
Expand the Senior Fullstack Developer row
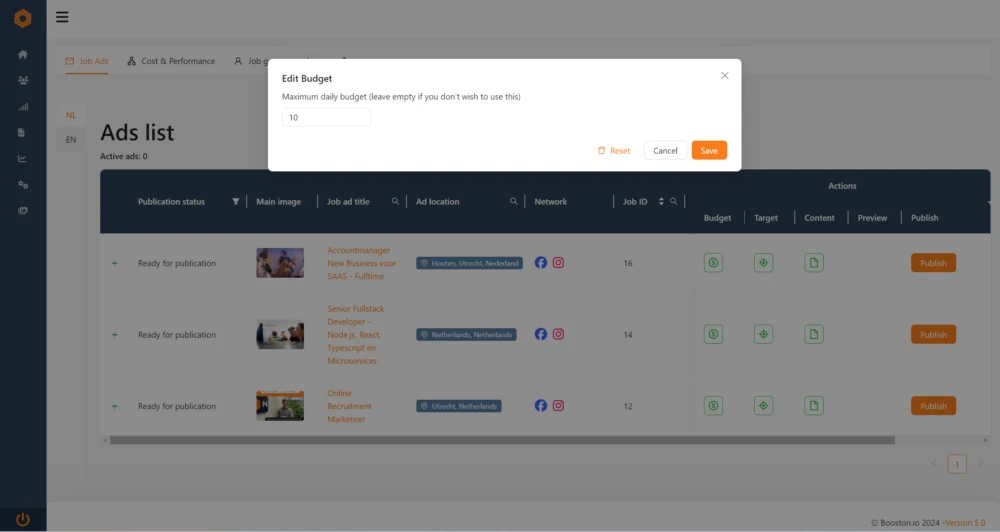(114, 335)
